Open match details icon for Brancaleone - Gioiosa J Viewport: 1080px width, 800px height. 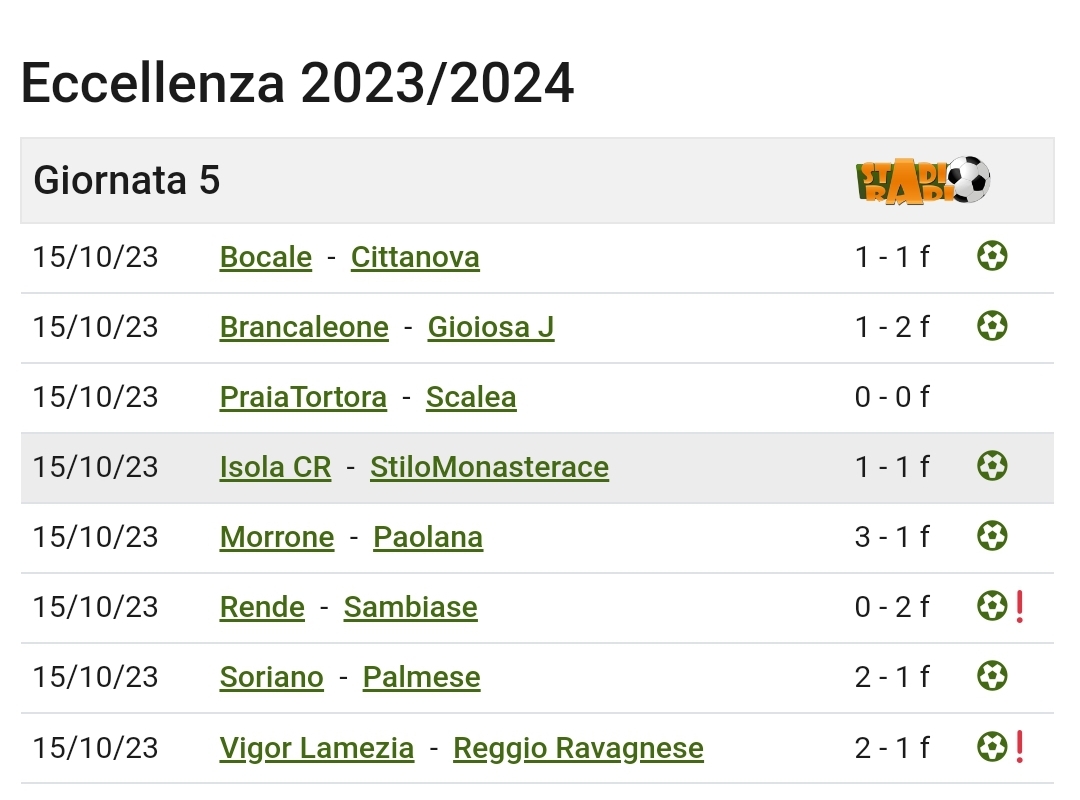992,326
